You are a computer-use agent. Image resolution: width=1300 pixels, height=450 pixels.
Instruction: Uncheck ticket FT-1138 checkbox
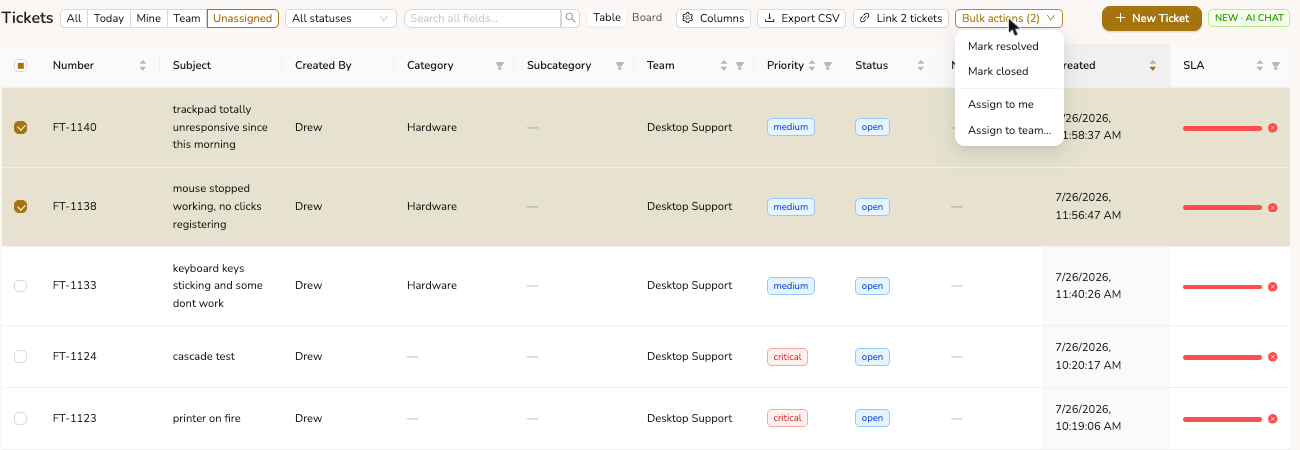(21, 207)
